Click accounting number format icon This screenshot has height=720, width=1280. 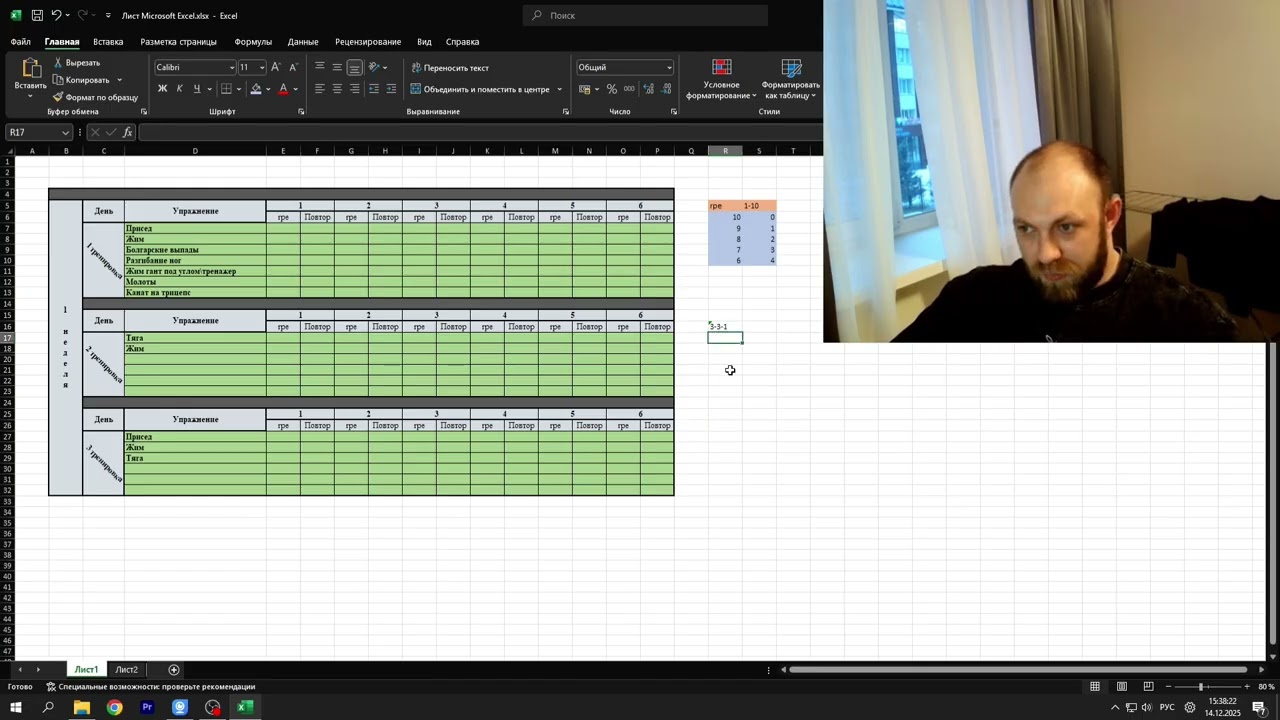click(584, 89)
